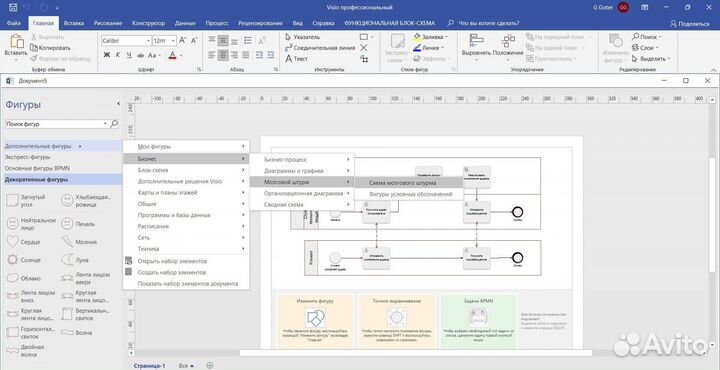Open the Организационная диаграмма submenu

[302, 193]
